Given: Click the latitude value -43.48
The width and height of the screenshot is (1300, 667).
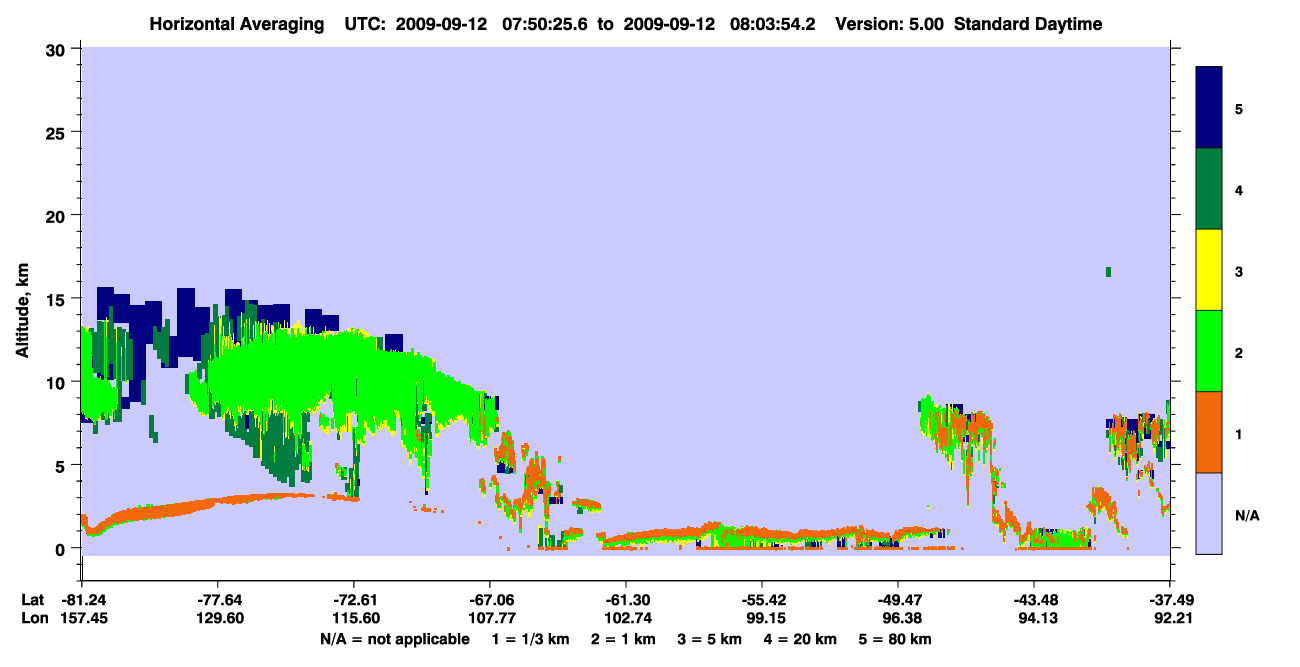Looking at the screenshot, I should (x=1034, y=600).
